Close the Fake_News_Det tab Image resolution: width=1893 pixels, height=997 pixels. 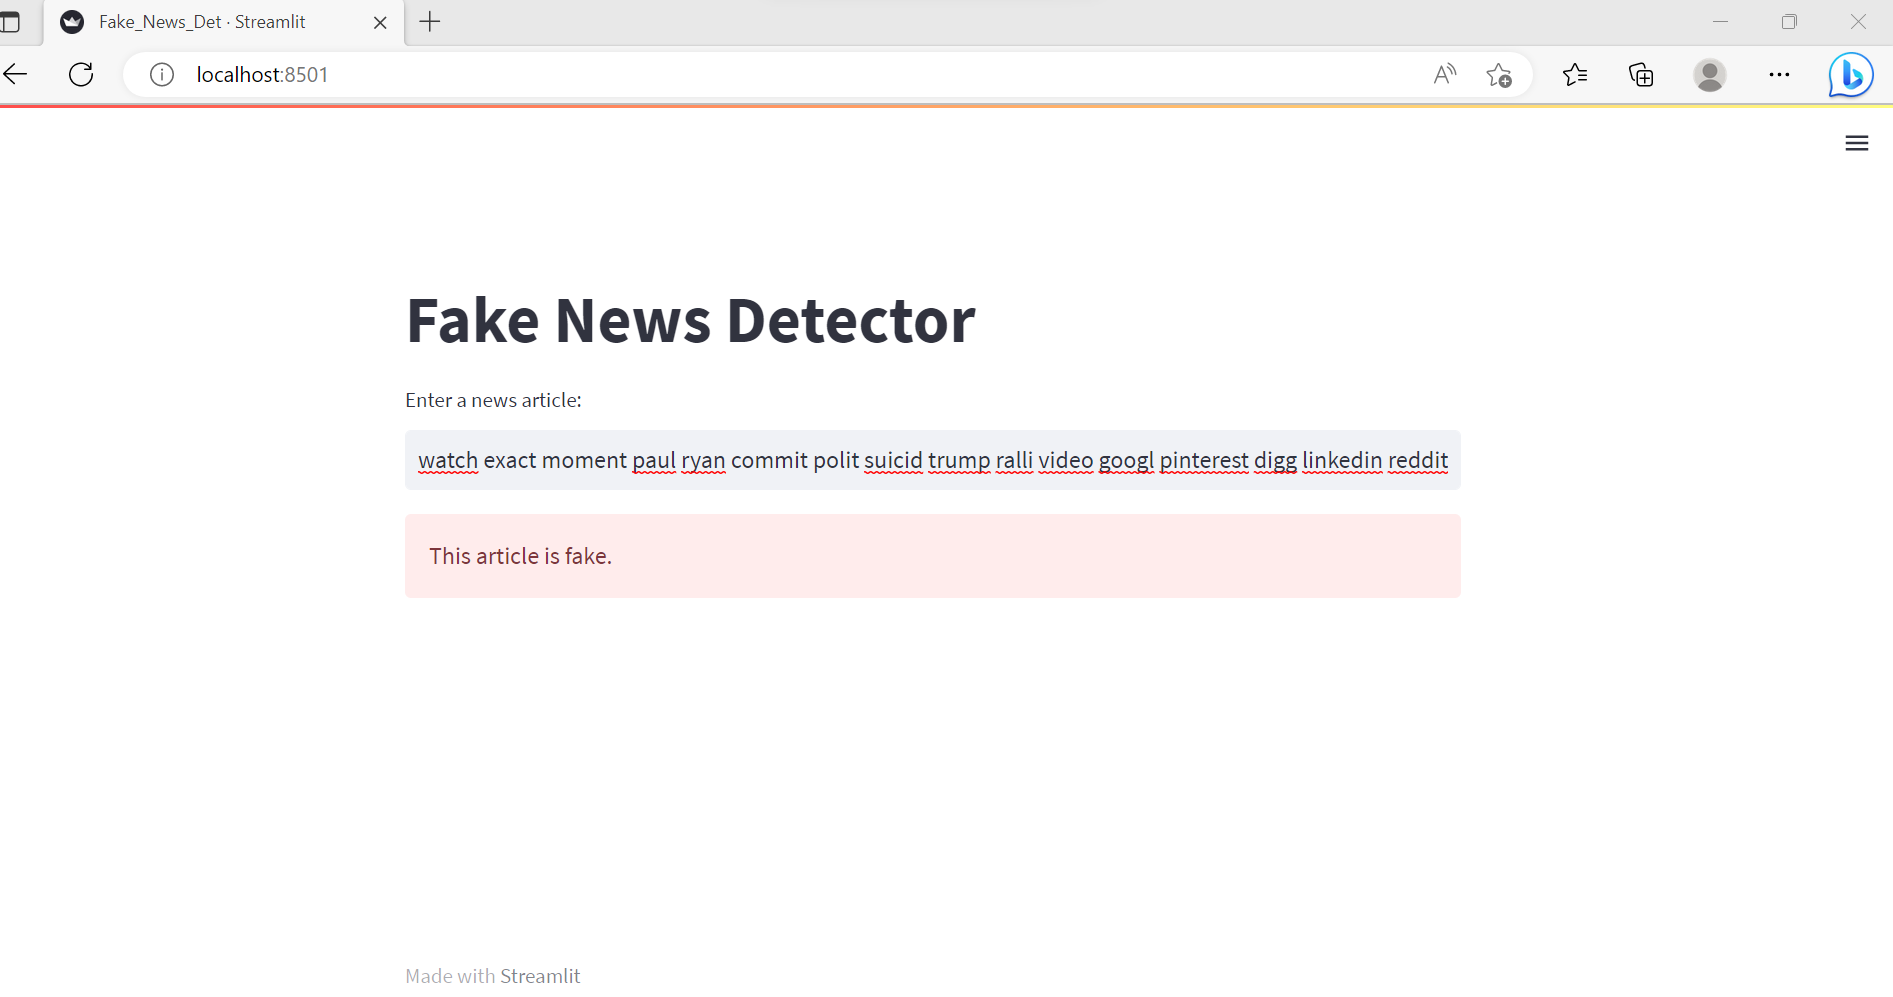[x=379, y=21]
